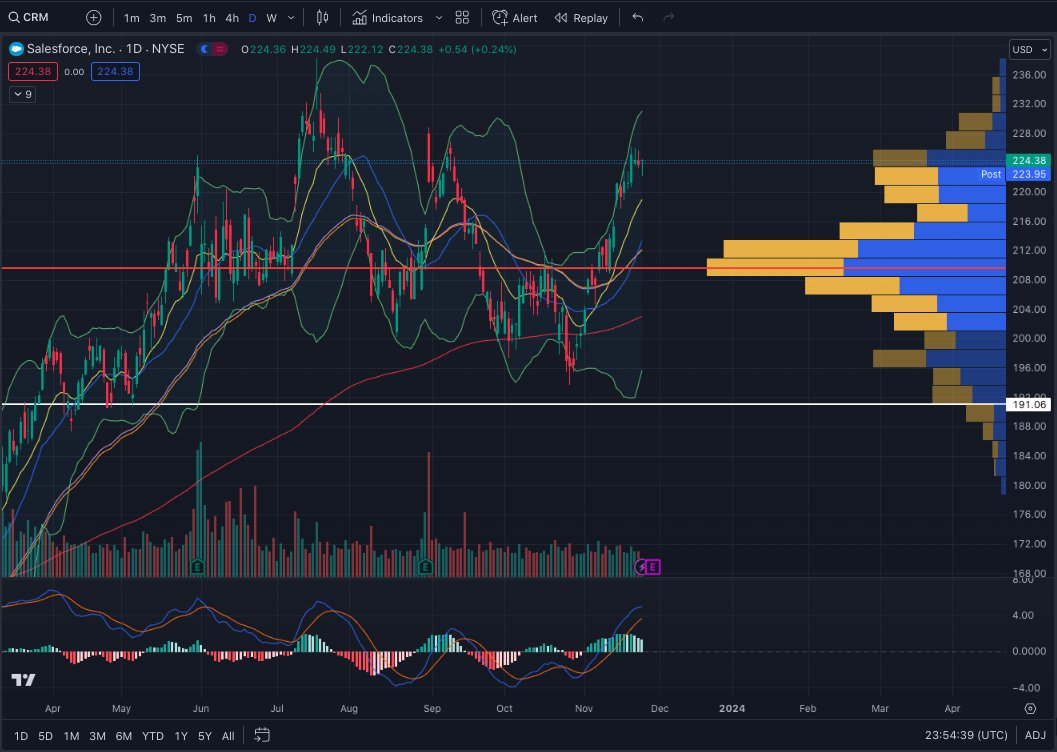This screenshot has height=752, width=1057.
Task: Set the range to 1M
Action: [x=71, y=736]
